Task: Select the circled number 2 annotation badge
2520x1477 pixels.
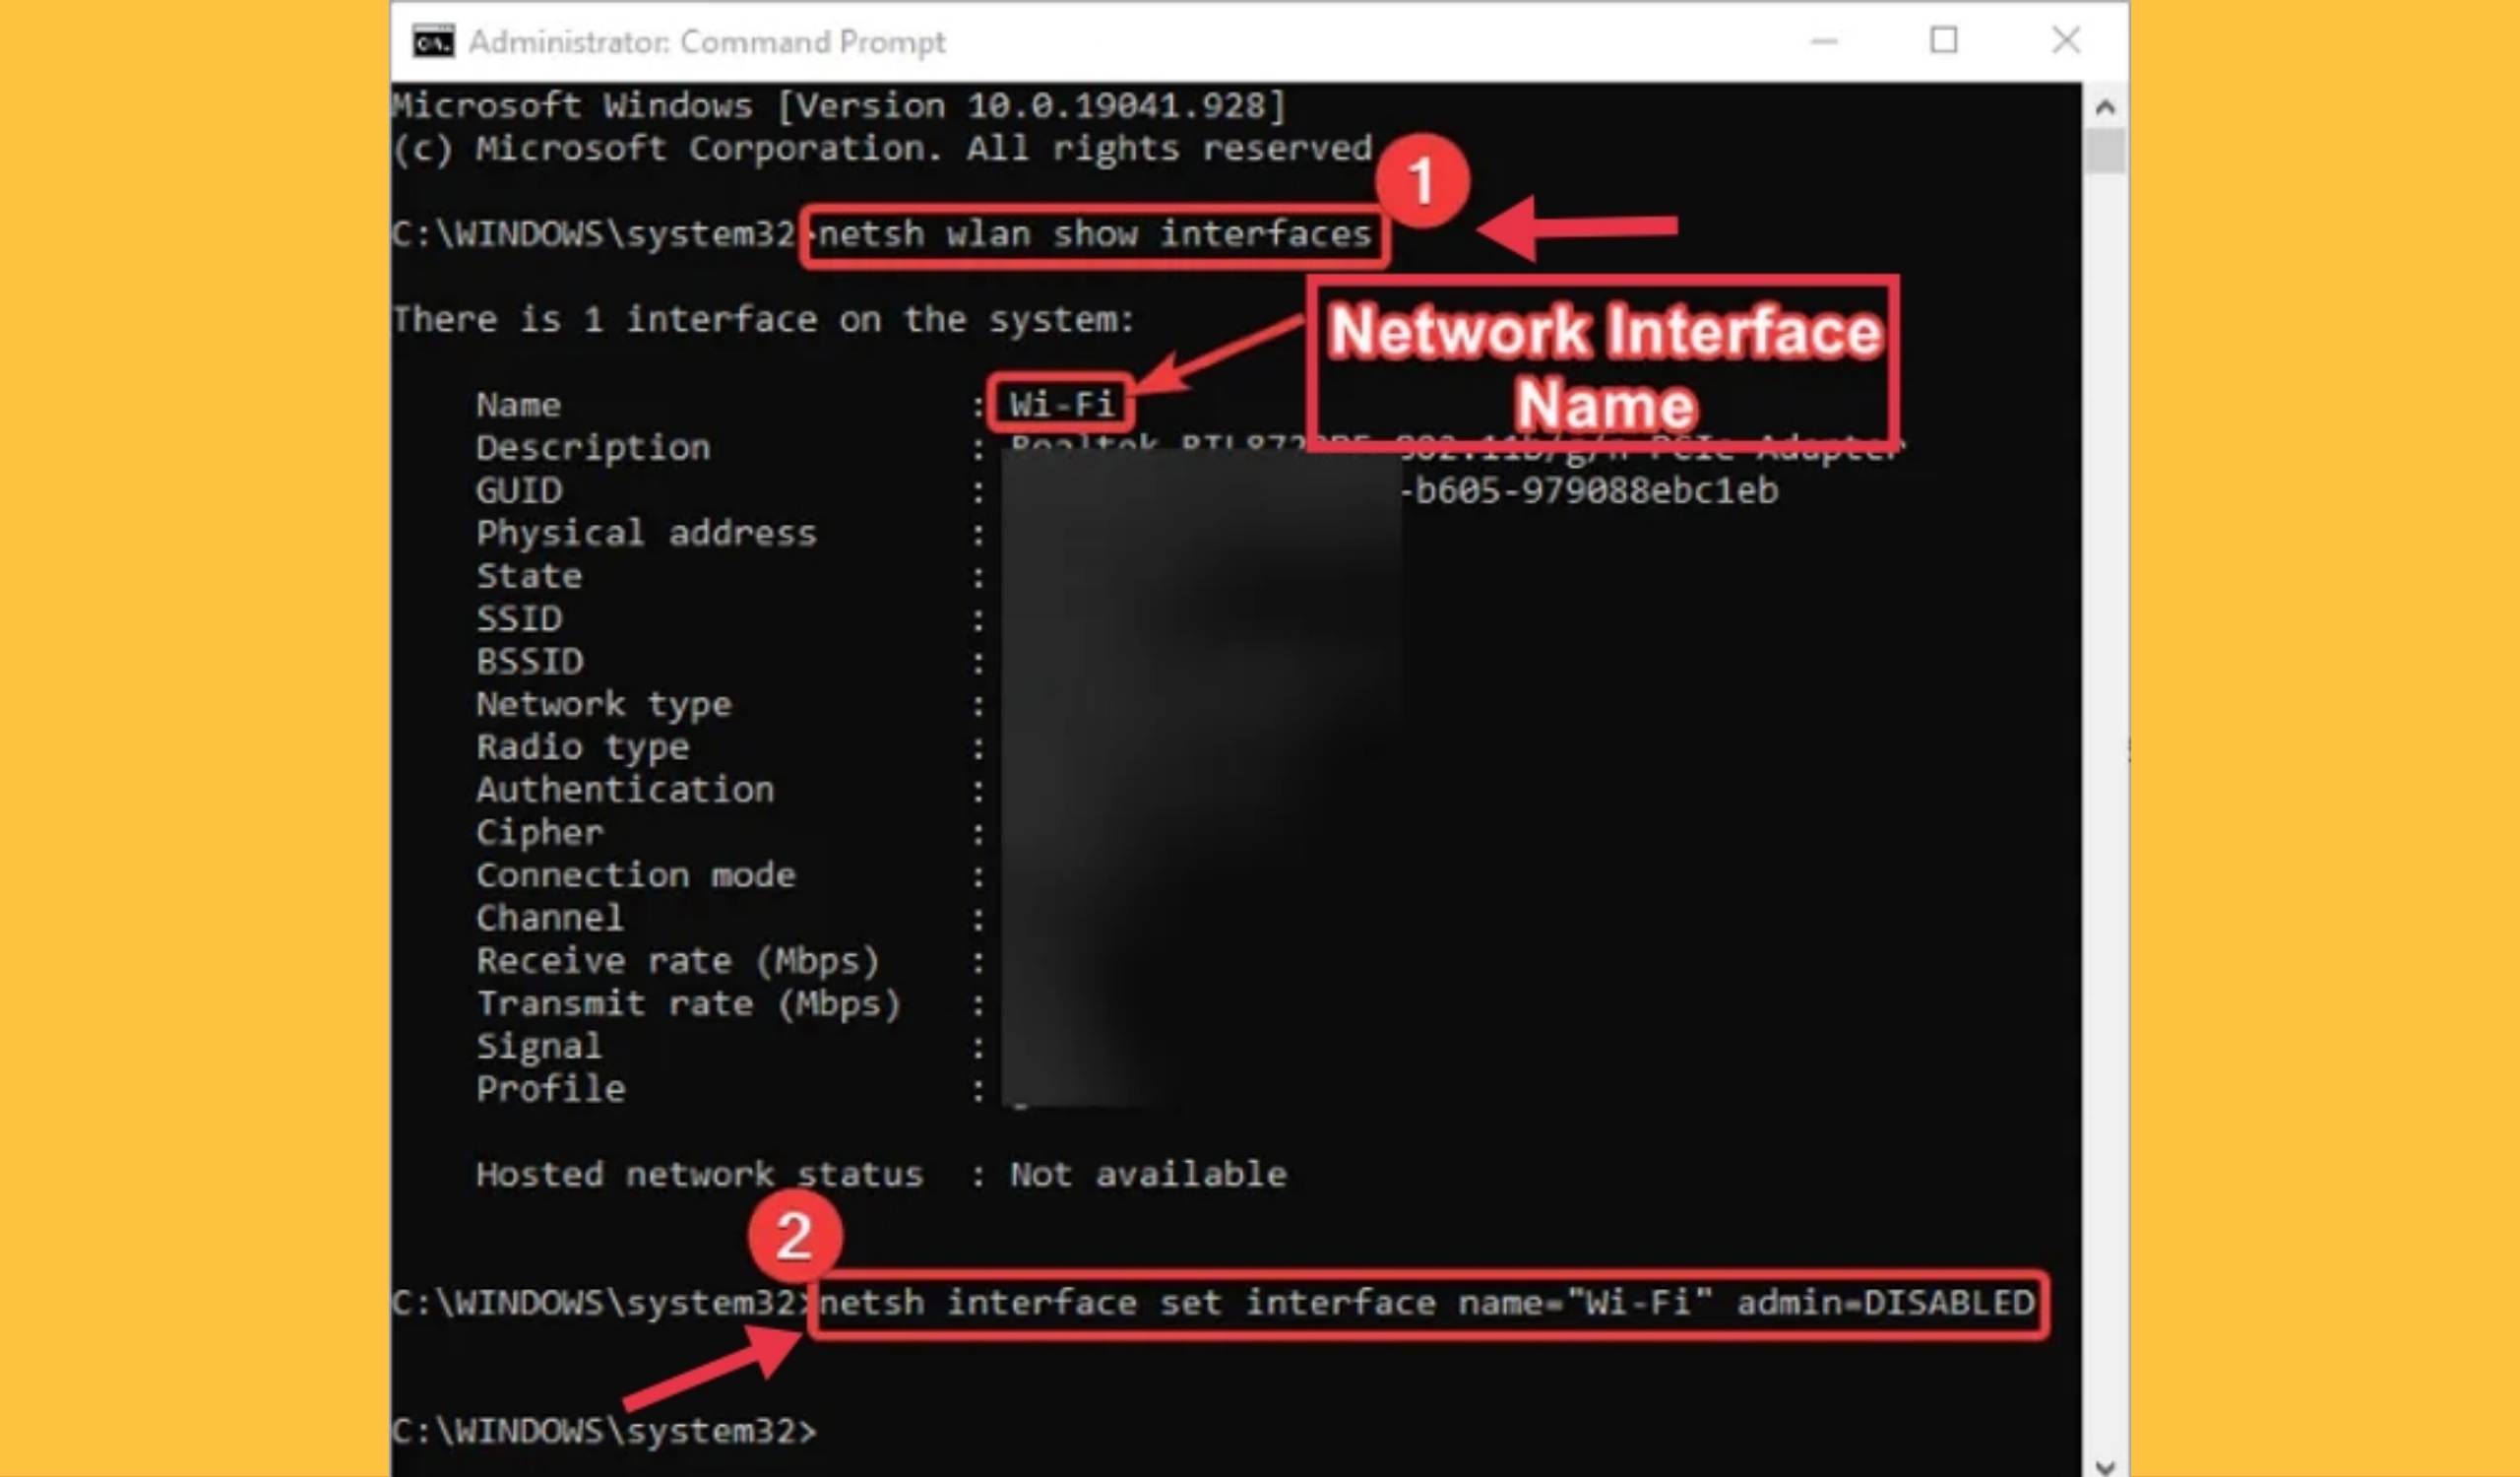Action: [x=789, y=1238]
